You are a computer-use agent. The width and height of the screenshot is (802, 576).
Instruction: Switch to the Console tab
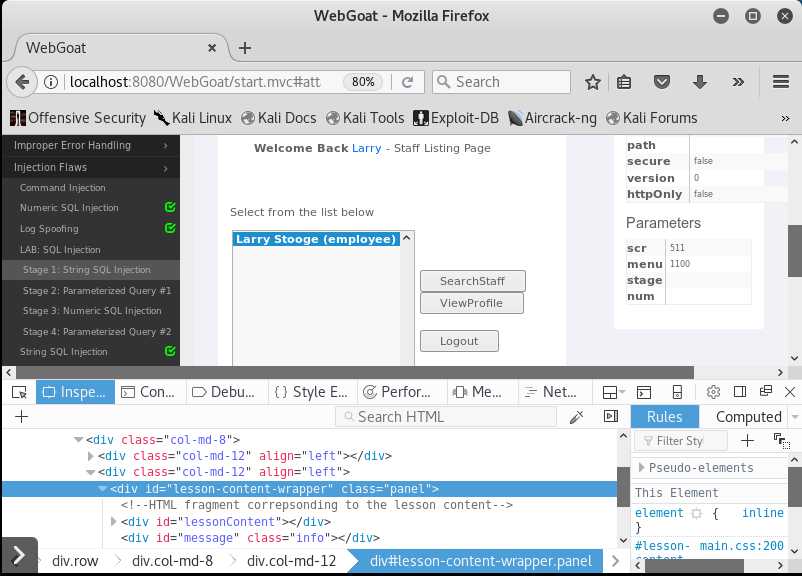[x=150, y=392]
